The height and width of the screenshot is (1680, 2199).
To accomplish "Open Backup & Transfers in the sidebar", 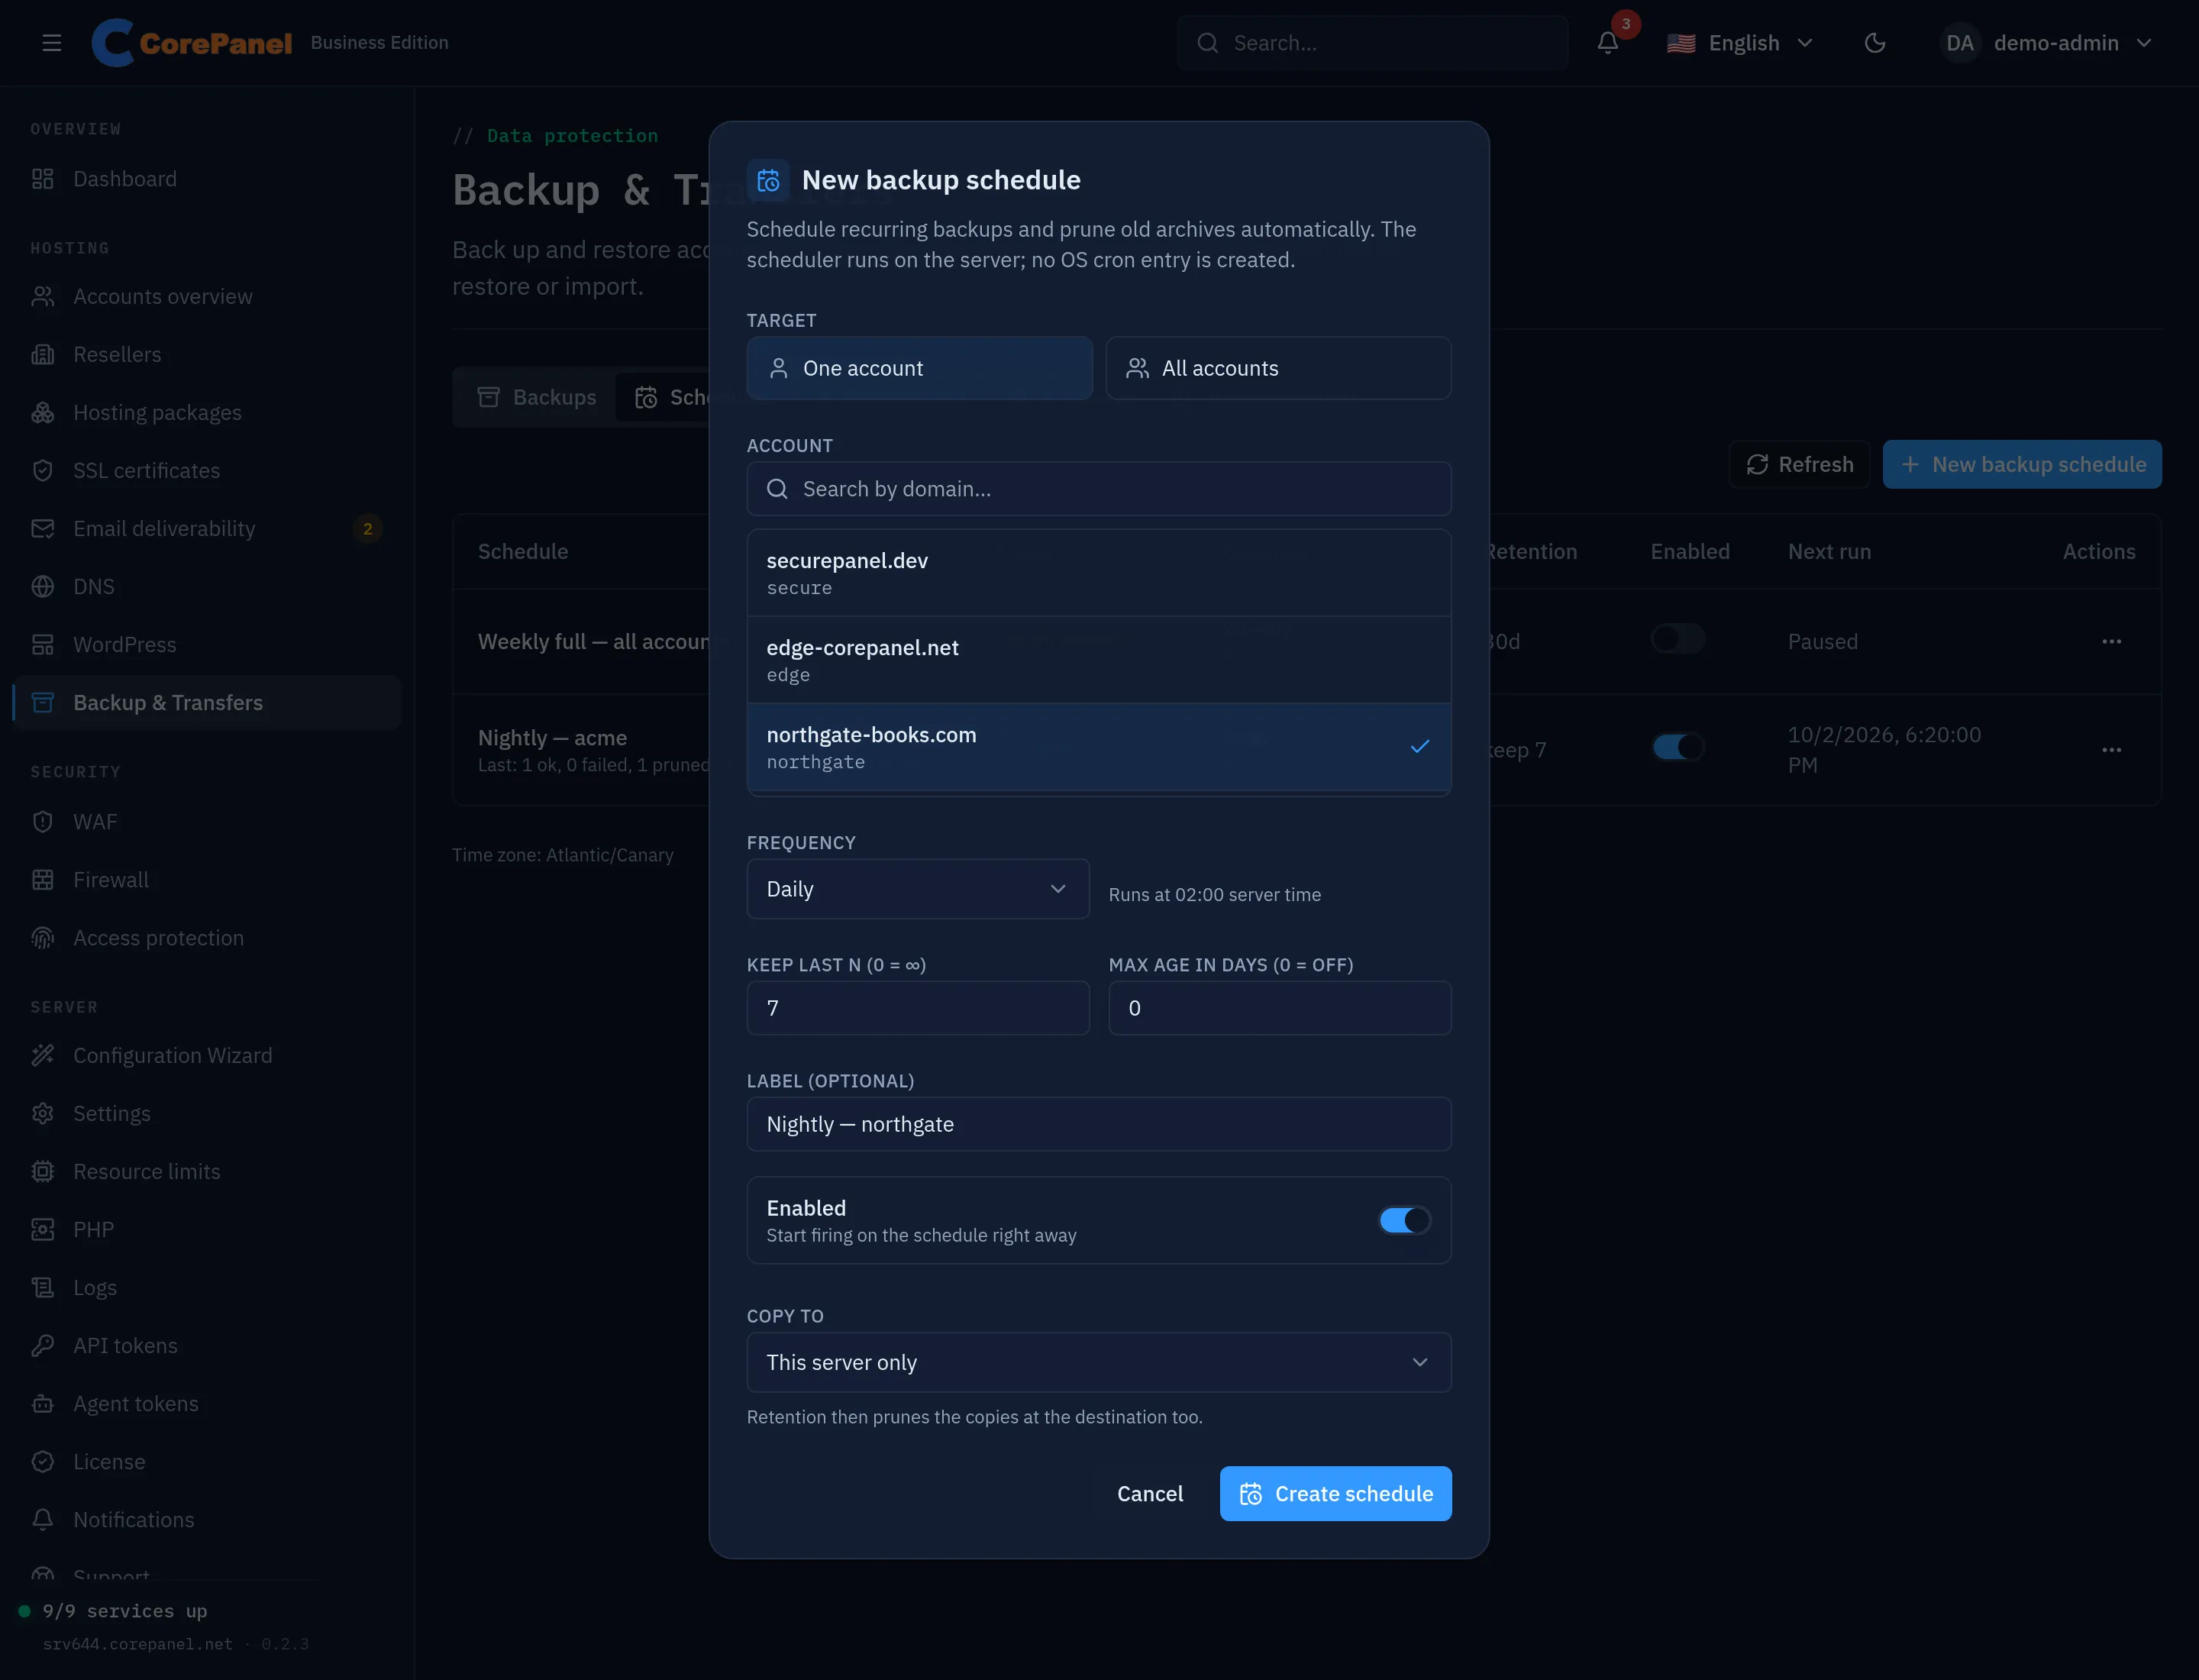I will 207,702.
